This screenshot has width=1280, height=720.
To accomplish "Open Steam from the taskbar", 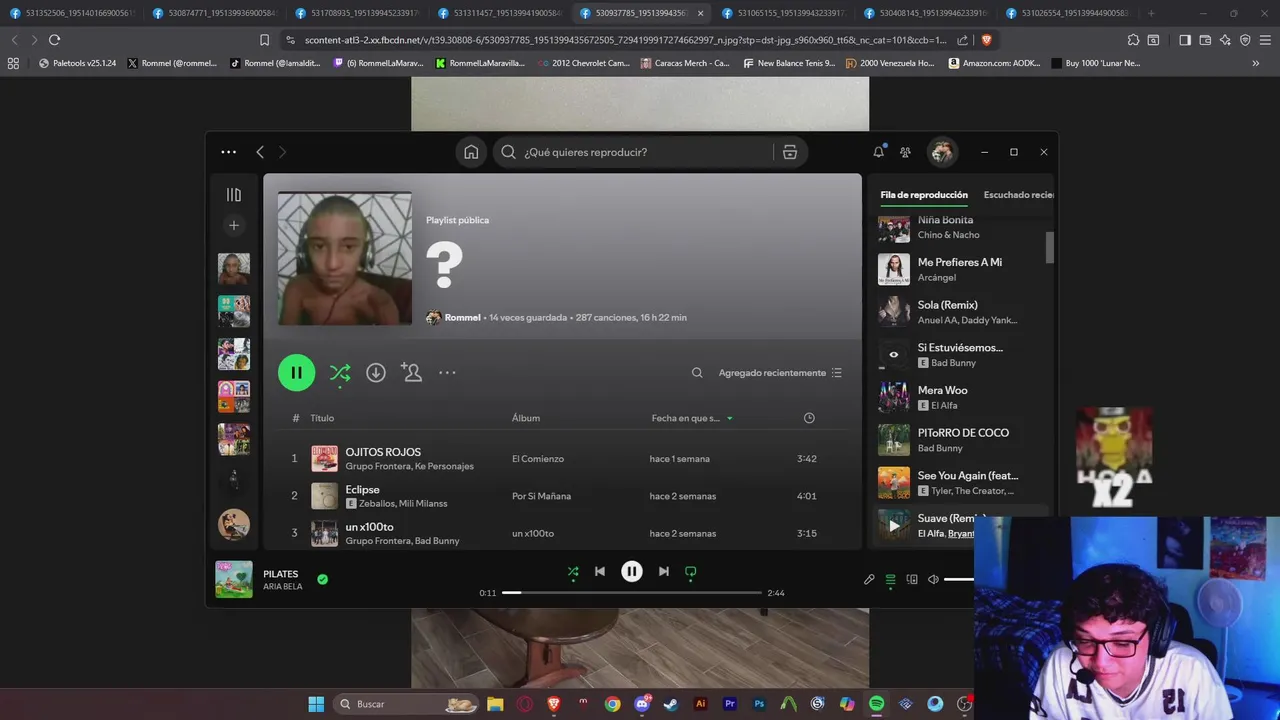I will pos(671,704).
